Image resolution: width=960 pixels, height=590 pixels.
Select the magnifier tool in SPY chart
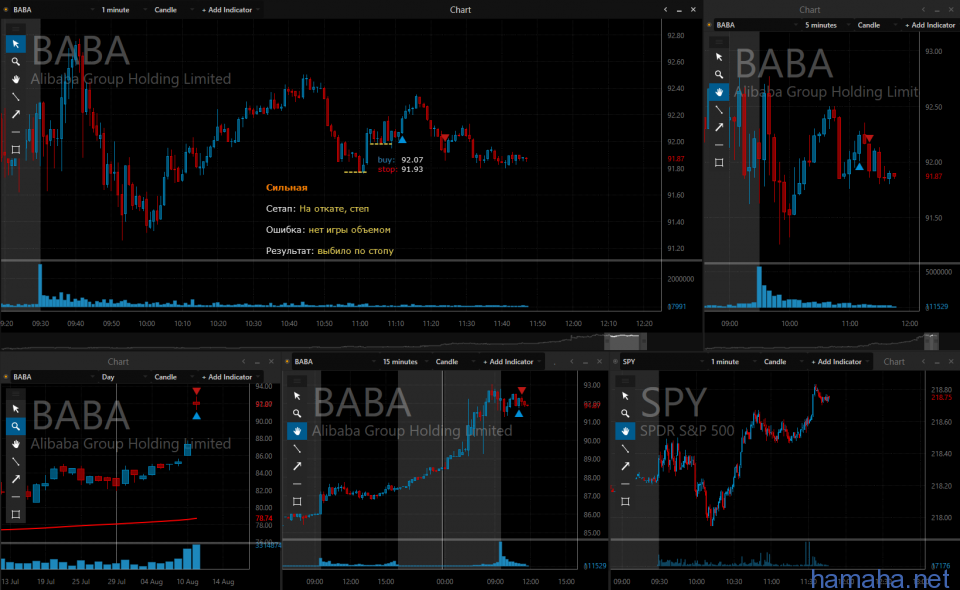click(x=625, y=413)
